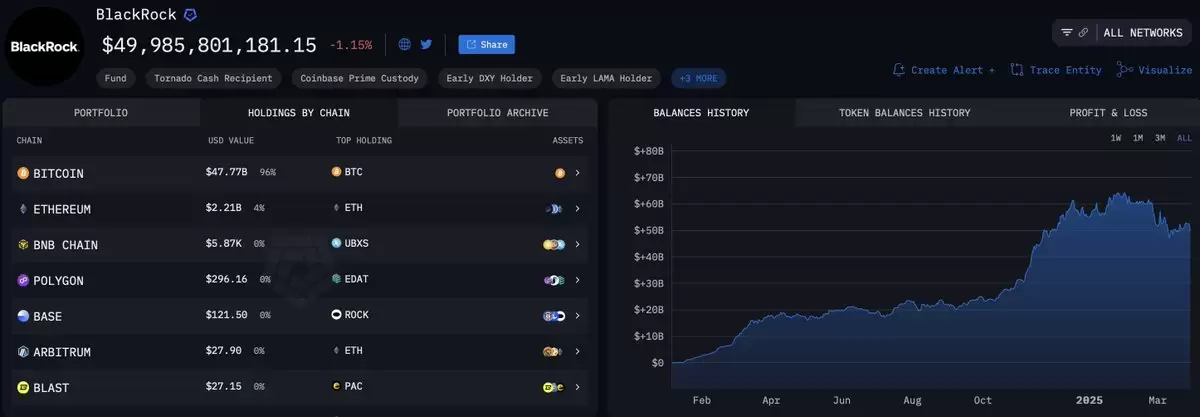Switch to the PORTFOLIO tab
1200x417 pixels.
click(x=101, y=113)
